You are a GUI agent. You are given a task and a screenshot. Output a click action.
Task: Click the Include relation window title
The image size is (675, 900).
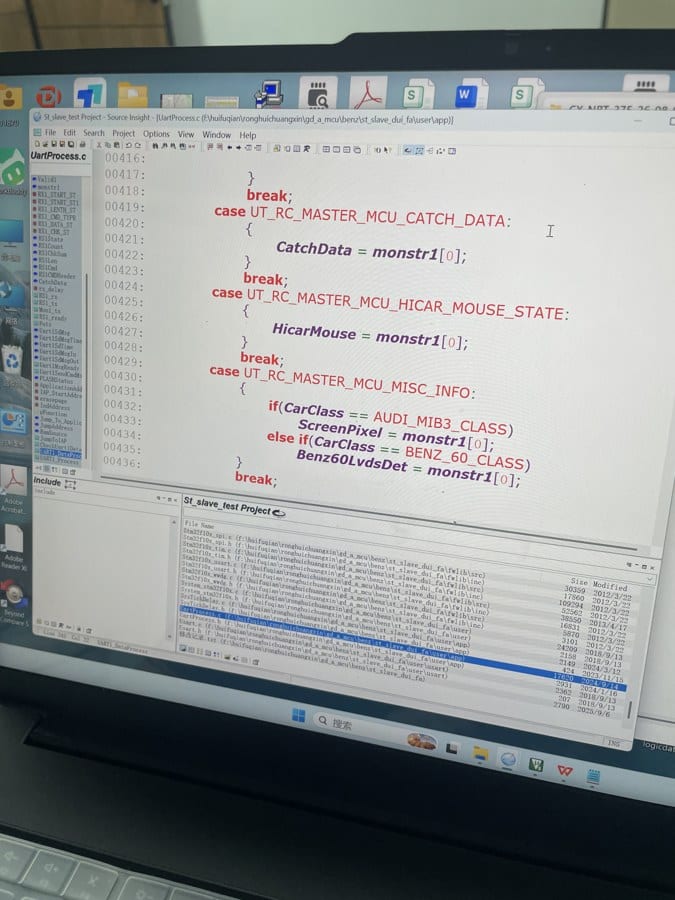pos(47,481)
